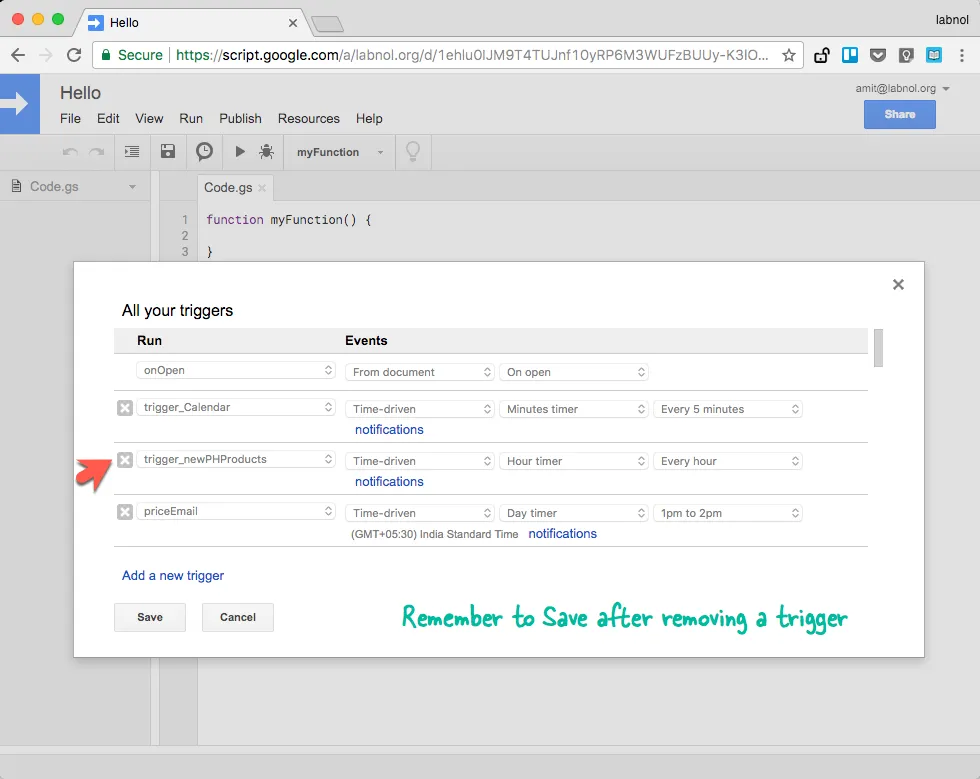
Task: Save the project with the floppy disk icon
Action: [x=167, y=151]
